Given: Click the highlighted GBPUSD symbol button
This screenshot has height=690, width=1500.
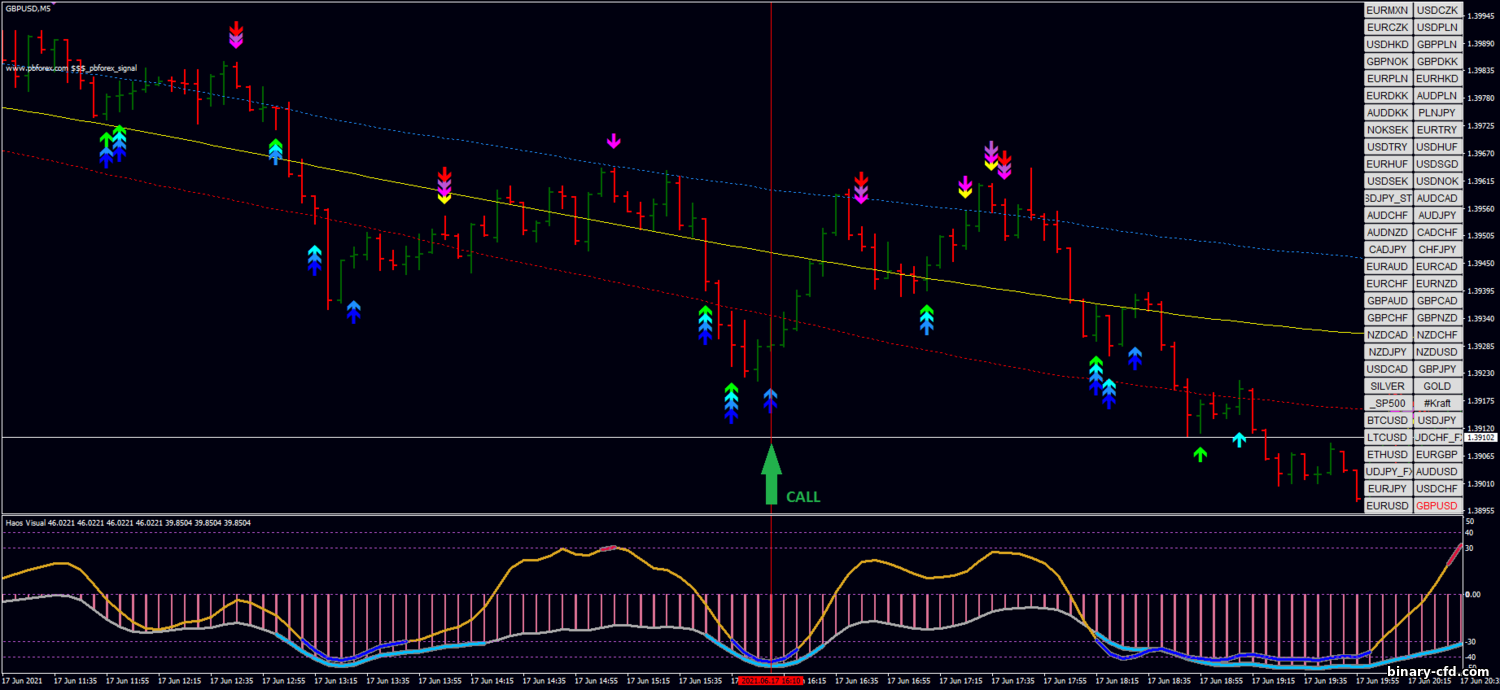Looking at the screenshot, I should [x=1437, y=506].
